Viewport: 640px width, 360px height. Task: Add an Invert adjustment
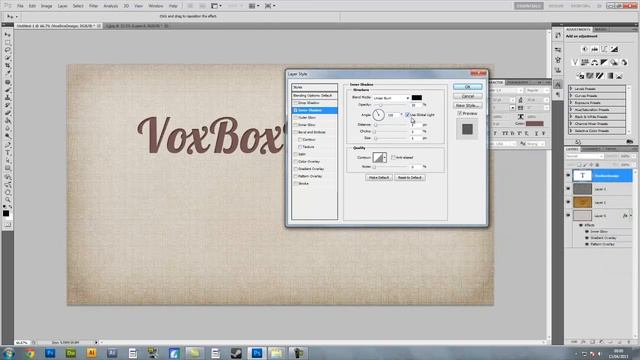(580, 76)
